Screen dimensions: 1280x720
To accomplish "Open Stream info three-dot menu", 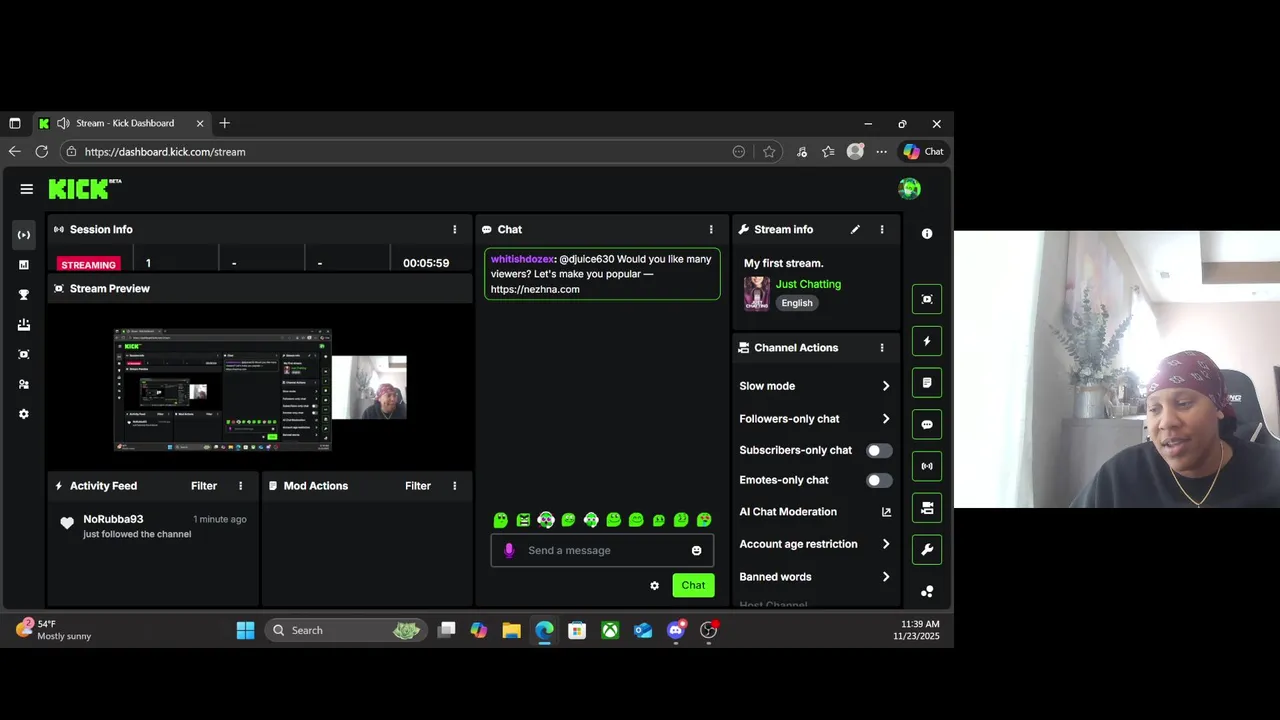I will tap(882, 229).
